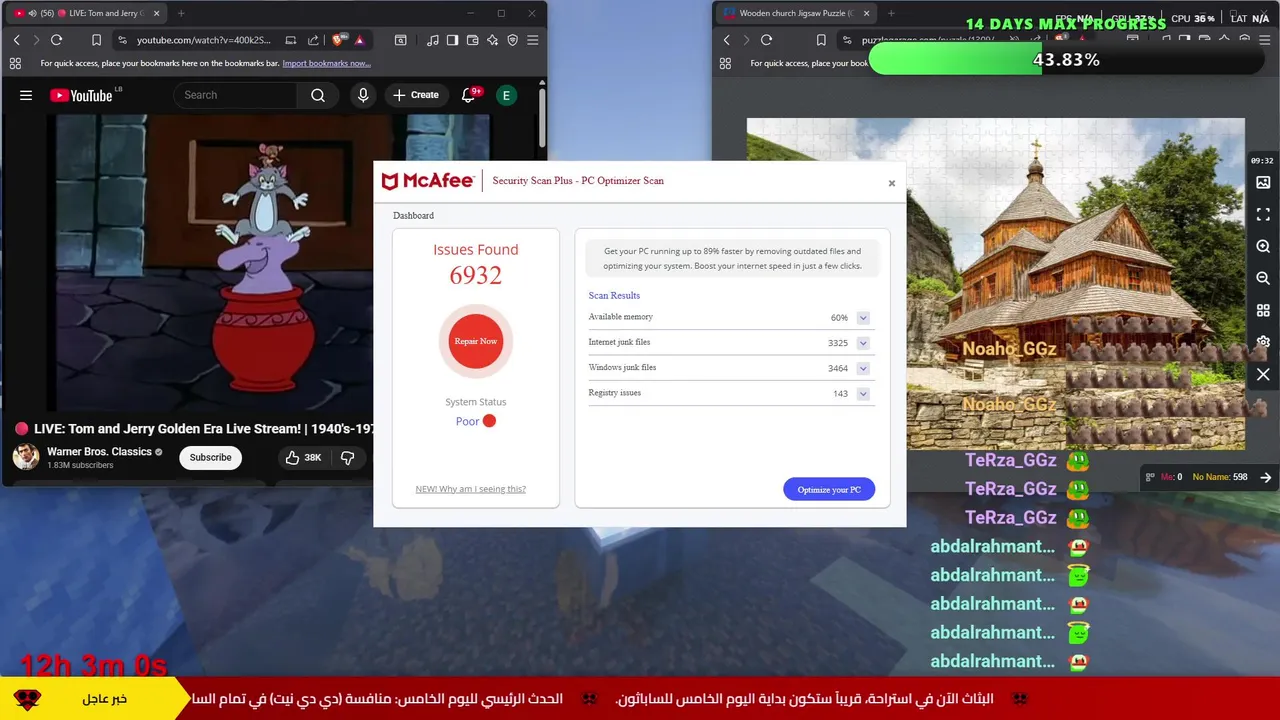
Task: Click Optimize my PC
Action: point(829,489)
